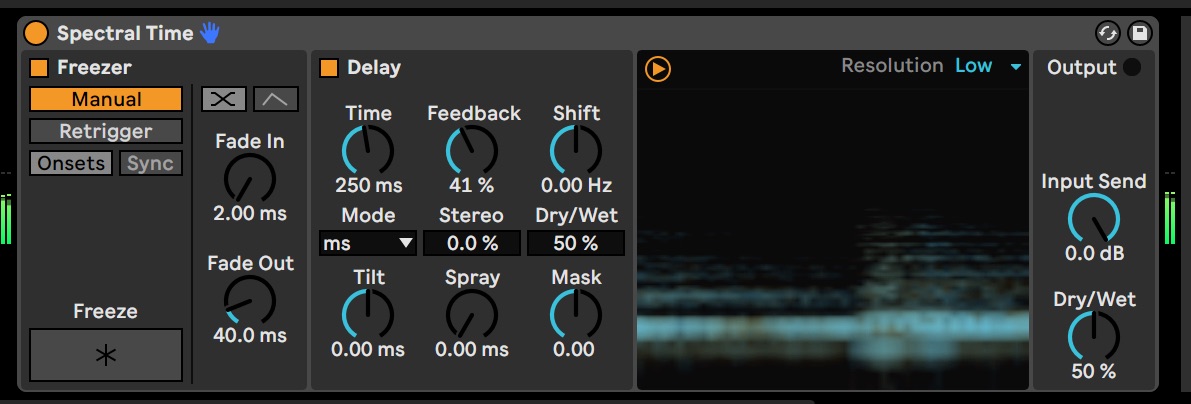Click the Spray knob
This screenshot has height=404, width=1191.
click(x=472, y=314)
